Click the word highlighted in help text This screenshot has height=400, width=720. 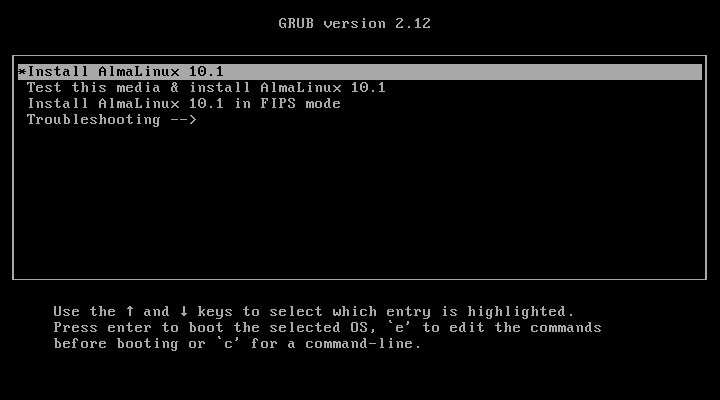[x=517, y=311]
